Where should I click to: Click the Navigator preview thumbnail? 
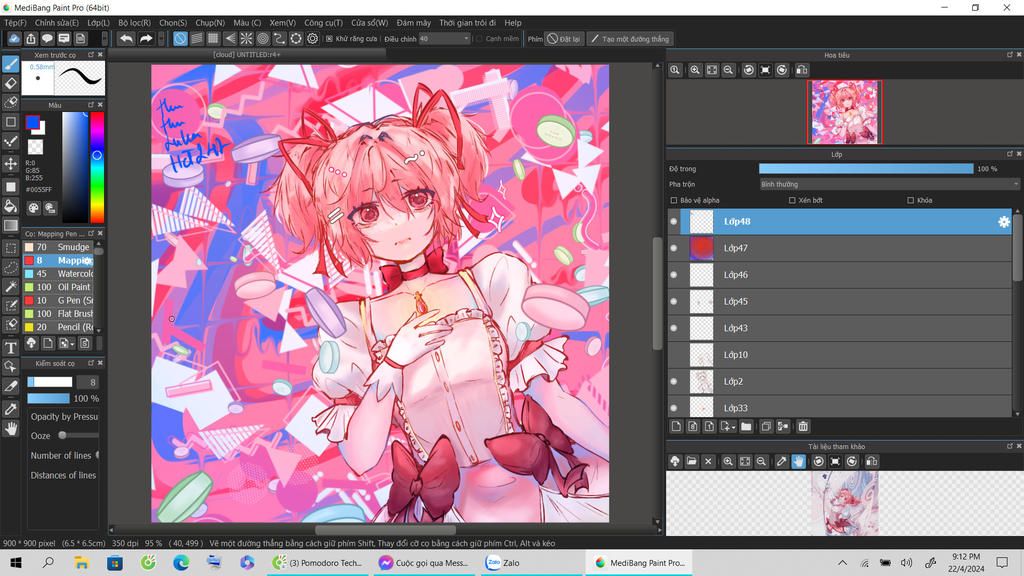pos(844,112)
